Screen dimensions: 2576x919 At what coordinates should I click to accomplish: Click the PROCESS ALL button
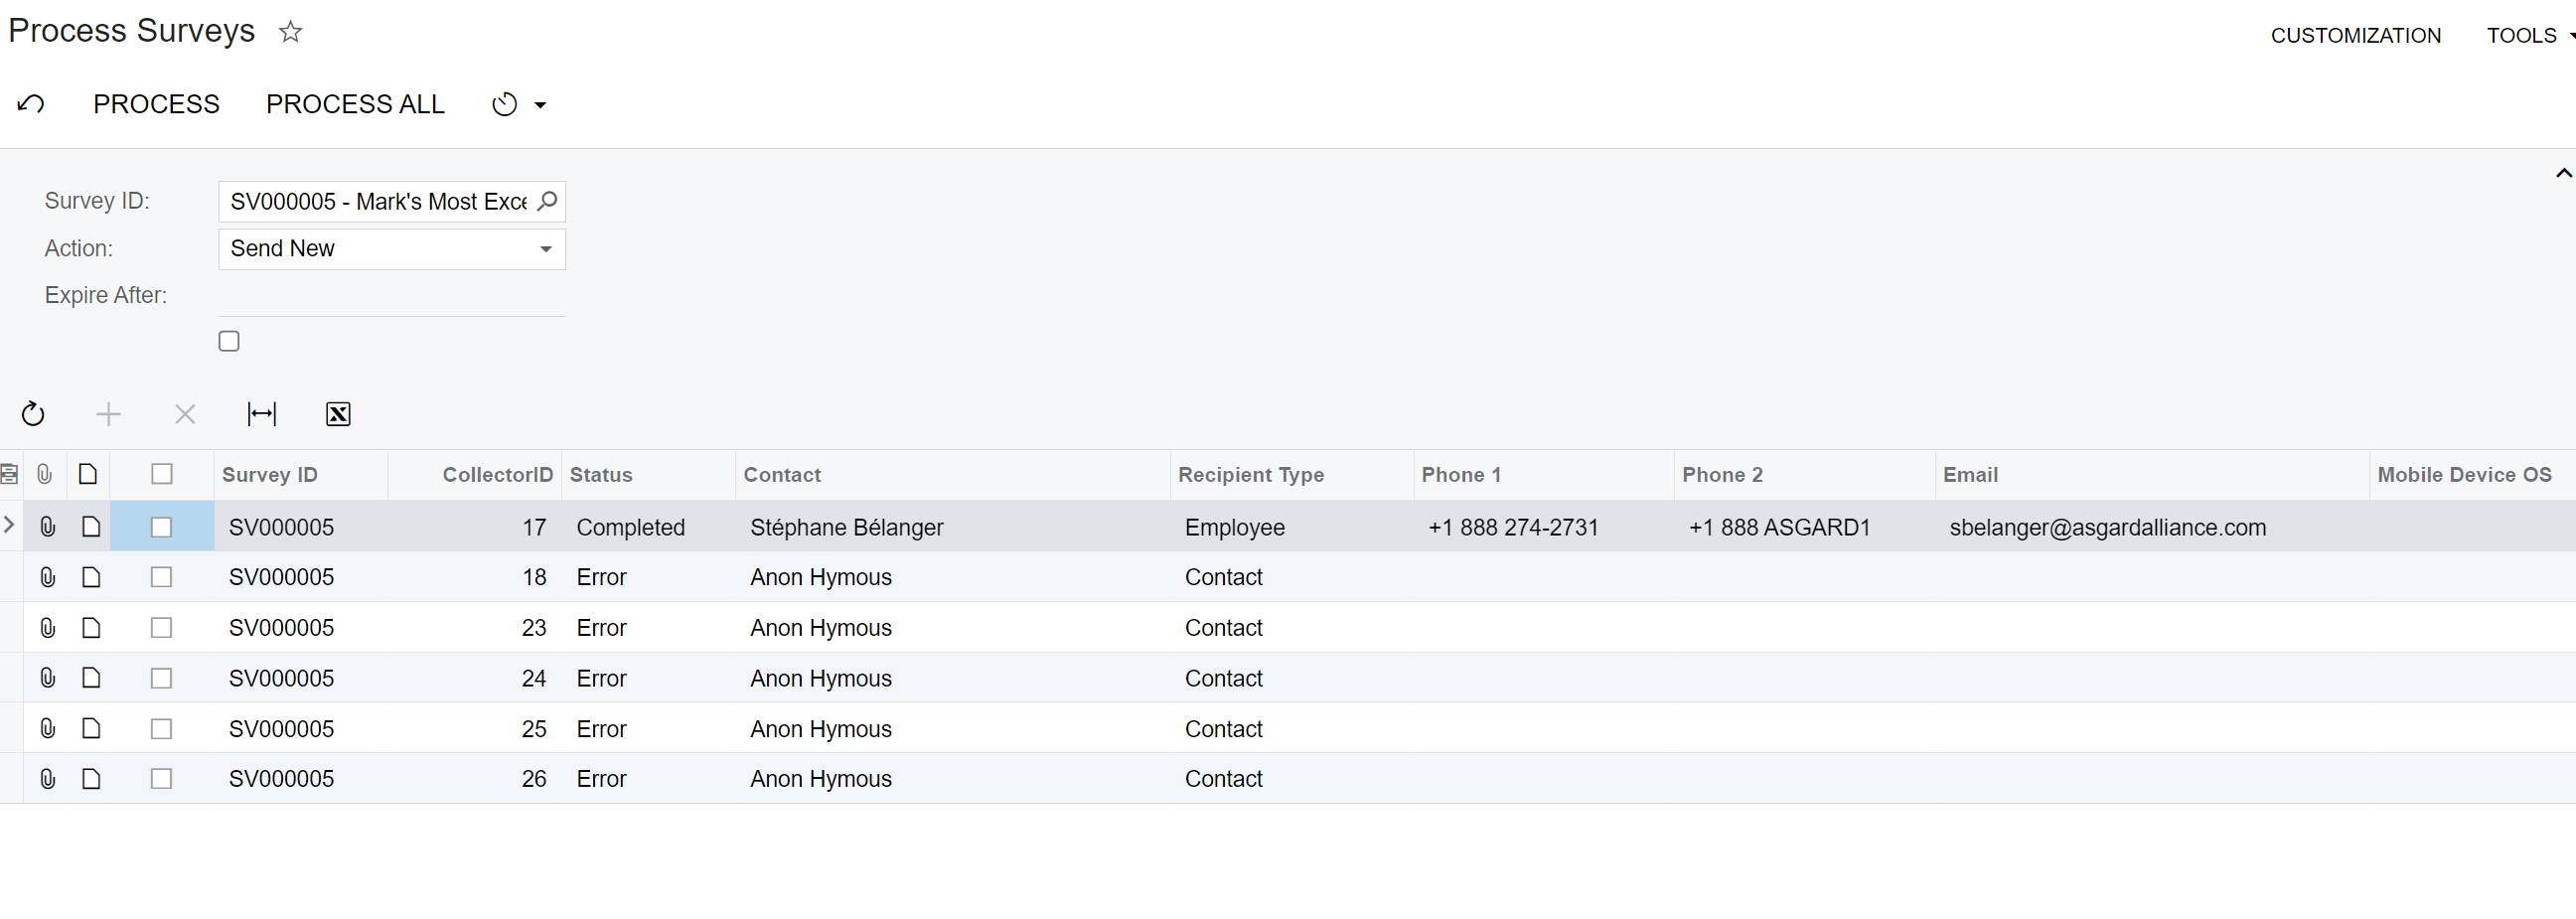coord(355,103)
